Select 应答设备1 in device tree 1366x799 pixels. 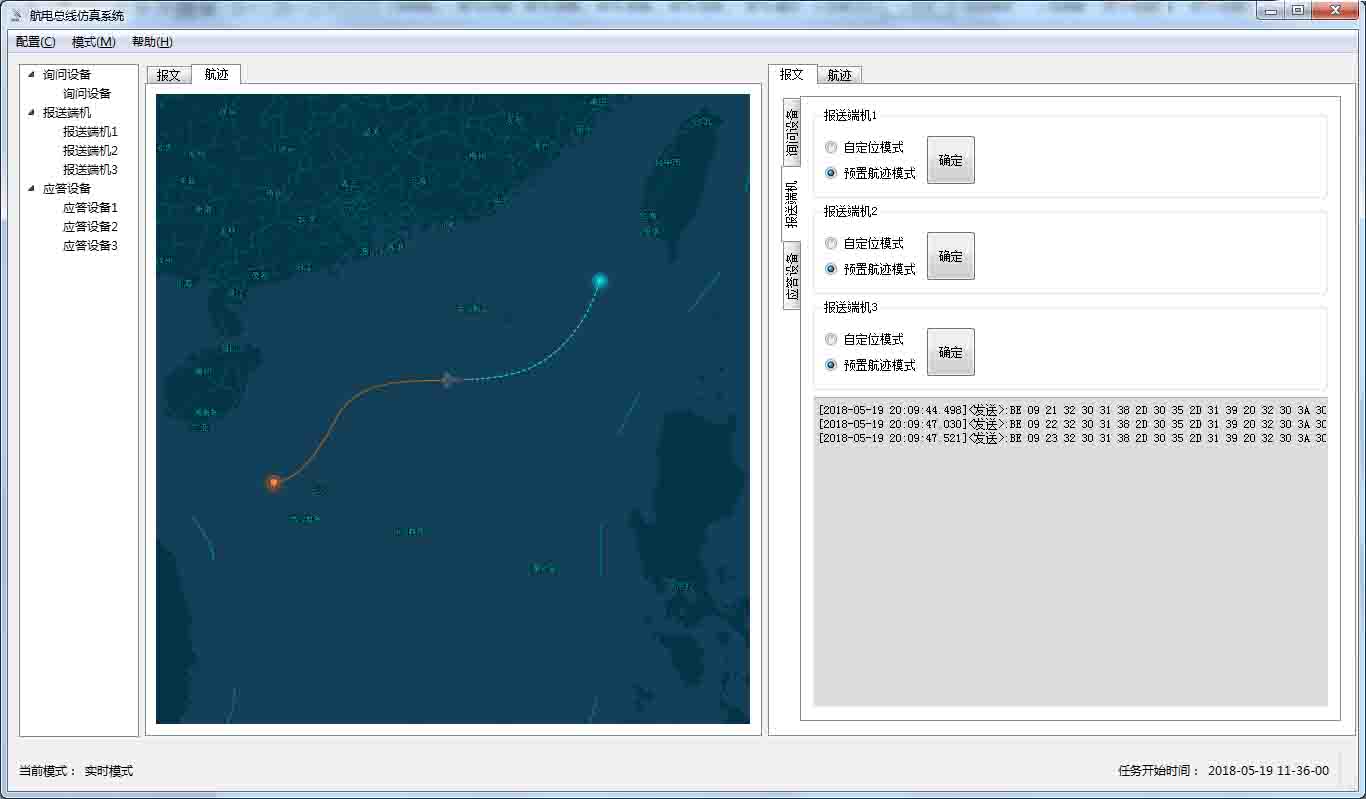click(x=90, y=207)
